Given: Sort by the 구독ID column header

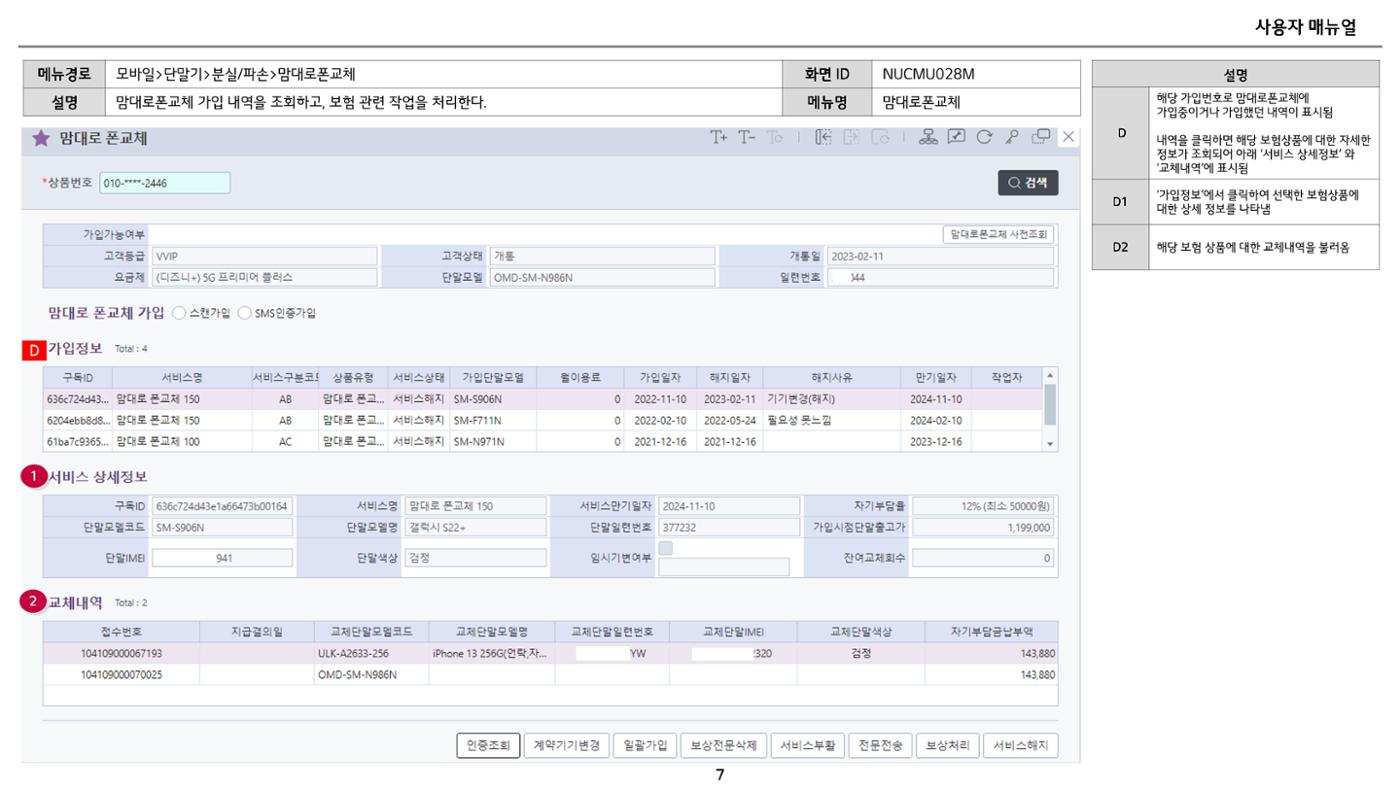Looking at the screenshot, I should pyautogui.click(x=77, y=377).
